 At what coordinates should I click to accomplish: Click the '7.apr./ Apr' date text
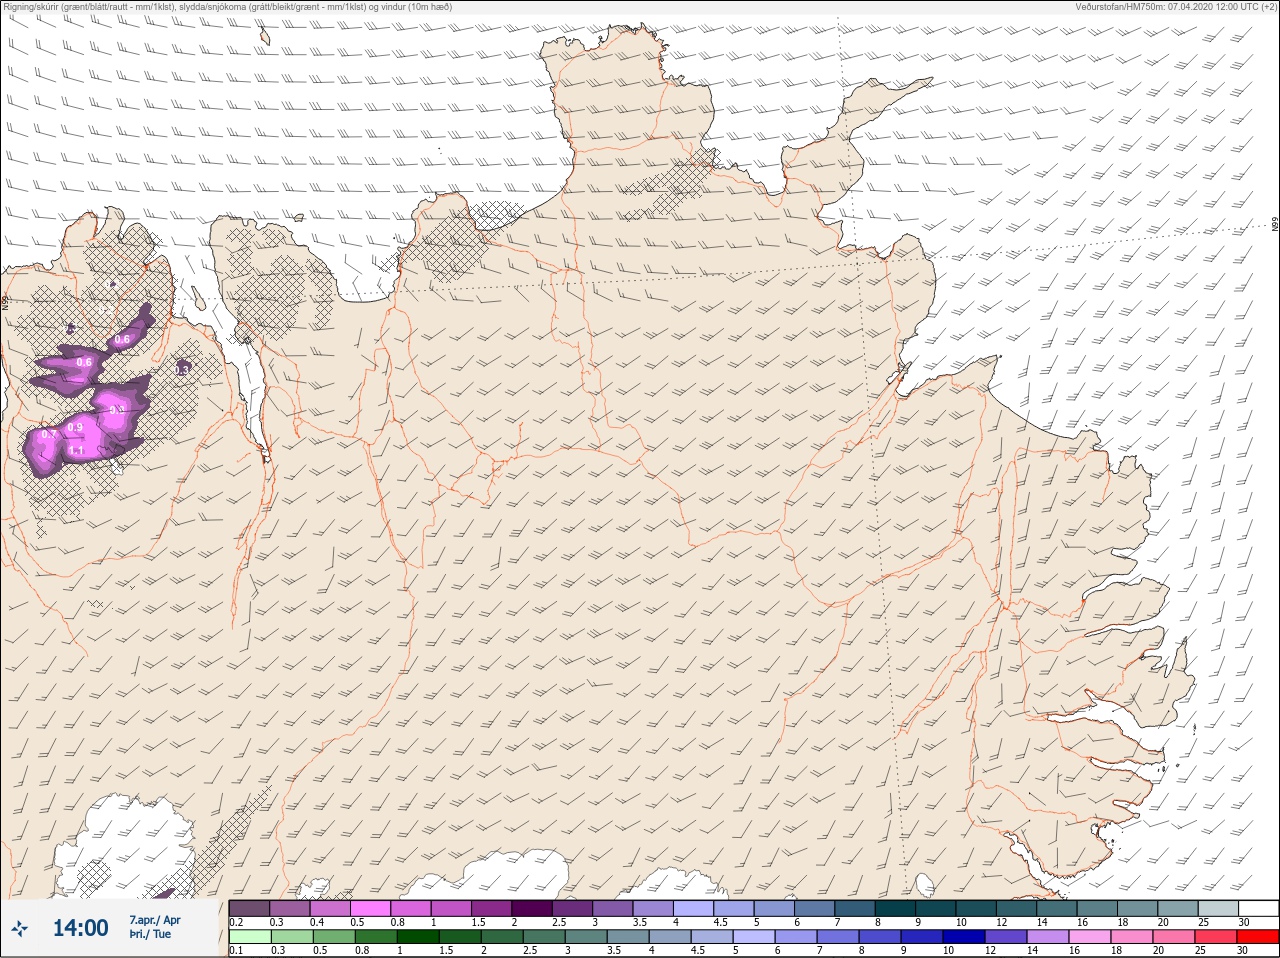click(155, 920)
